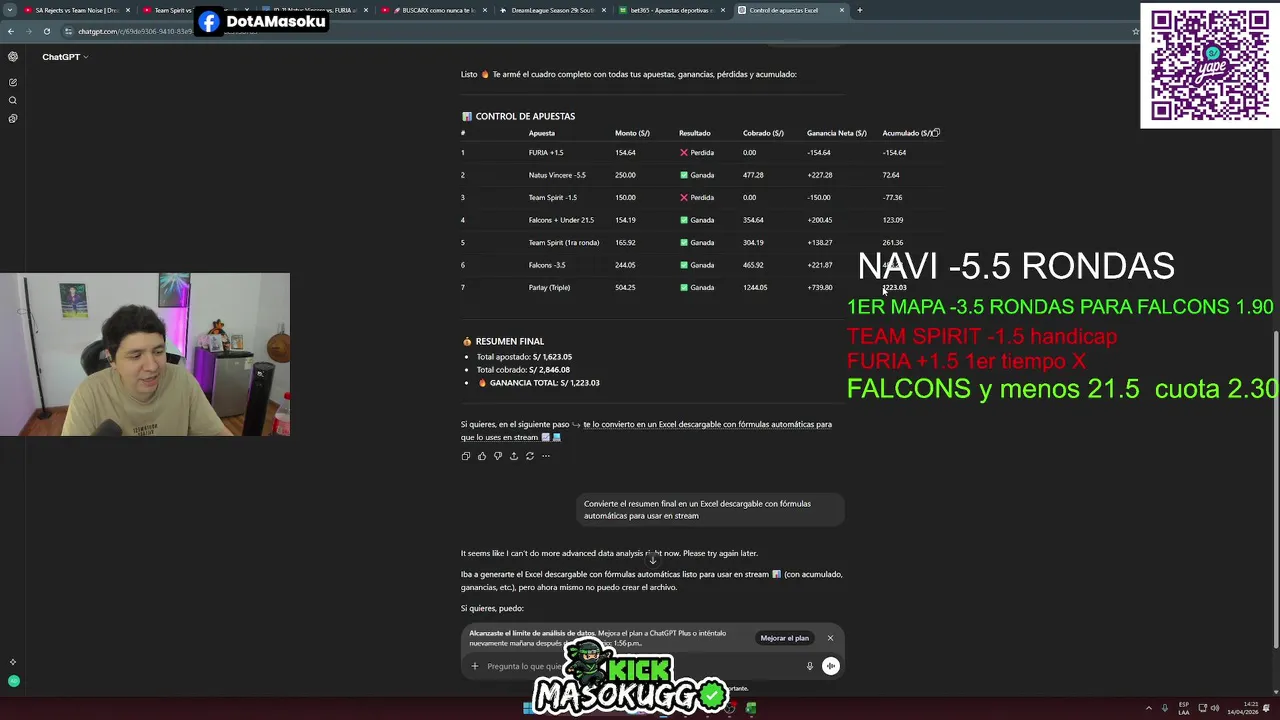This screenshot has width=1280, height=720.
Task: Click the FURIA +1.5 bet cell
Action: (x=546, y=153)
